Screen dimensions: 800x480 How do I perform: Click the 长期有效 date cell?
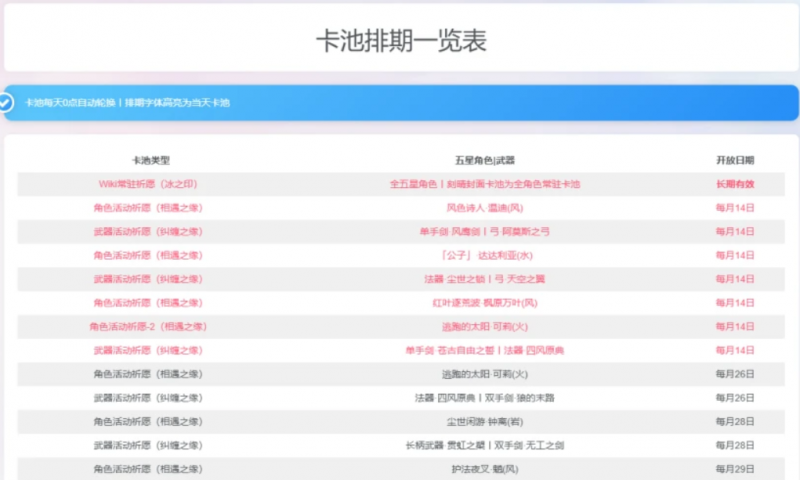pos(735,184)
